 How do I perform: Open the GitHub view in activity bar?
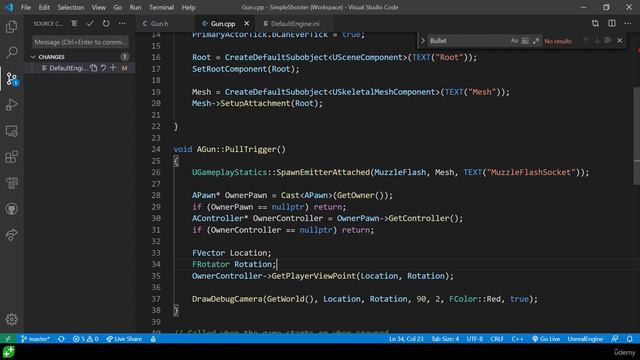pos(11,209)
